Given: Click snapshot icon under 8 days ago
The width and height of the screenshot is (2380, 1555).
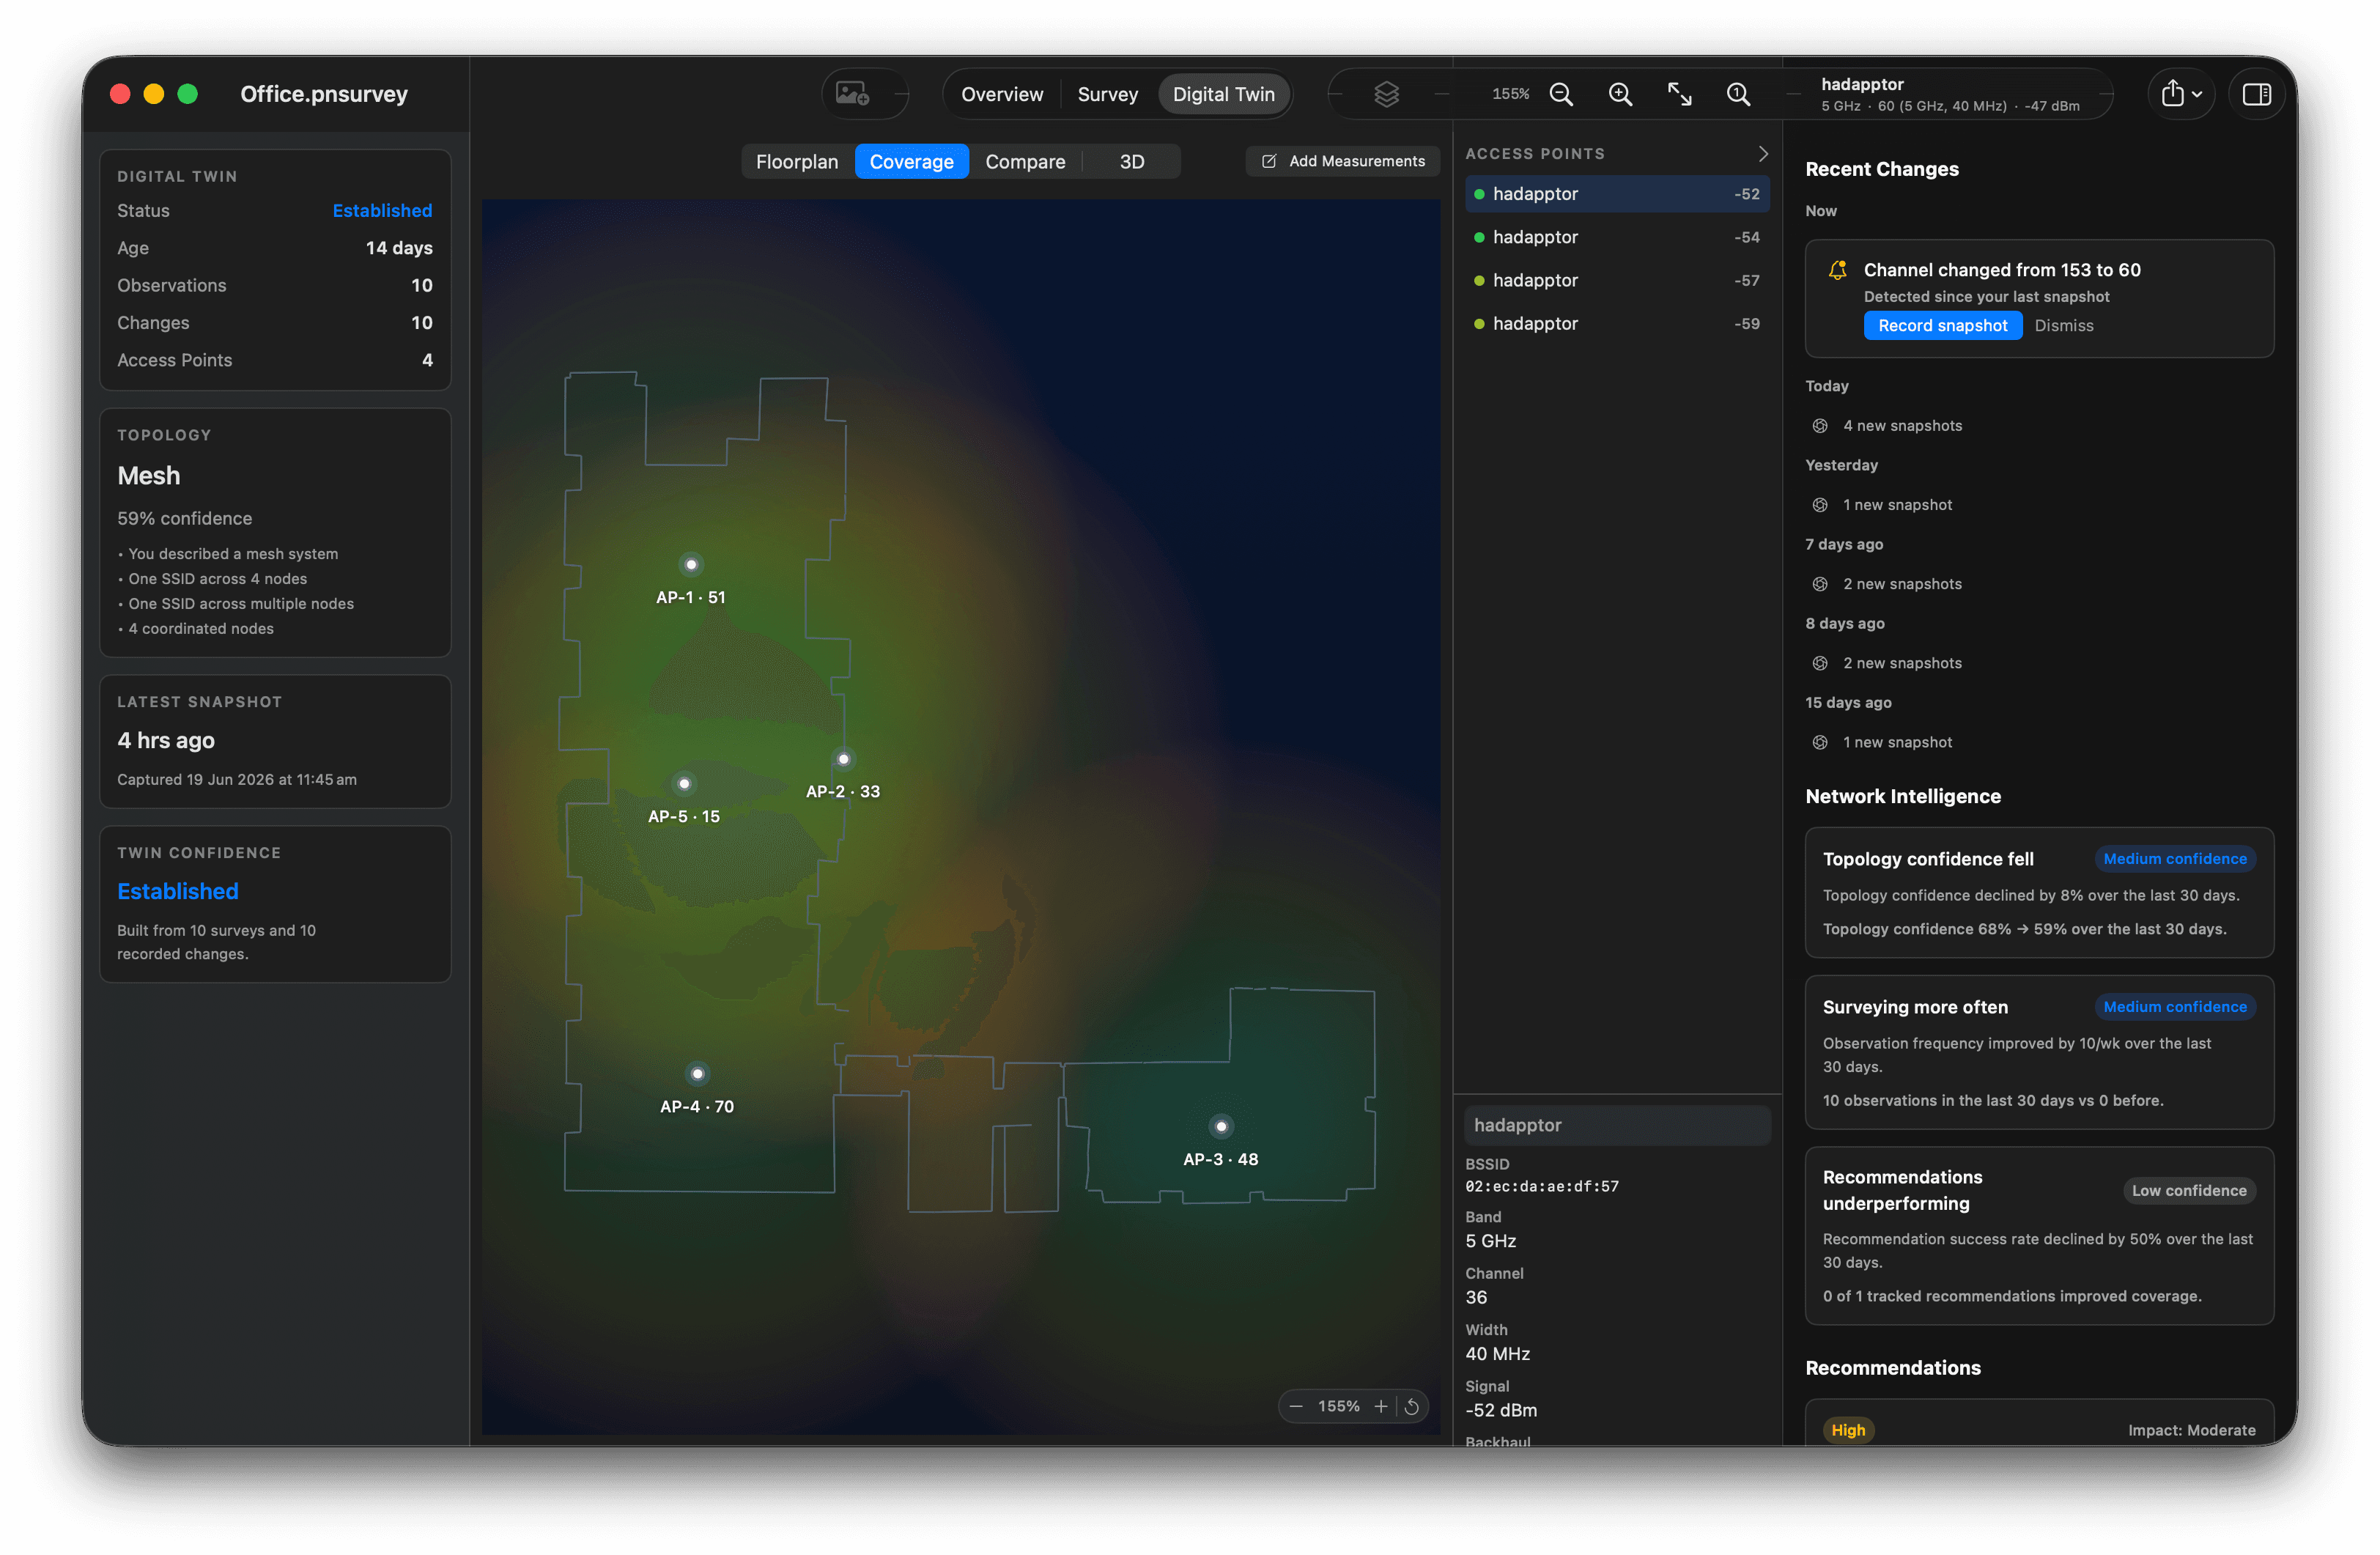Looking at the screenshot, I should (1820, 663).
